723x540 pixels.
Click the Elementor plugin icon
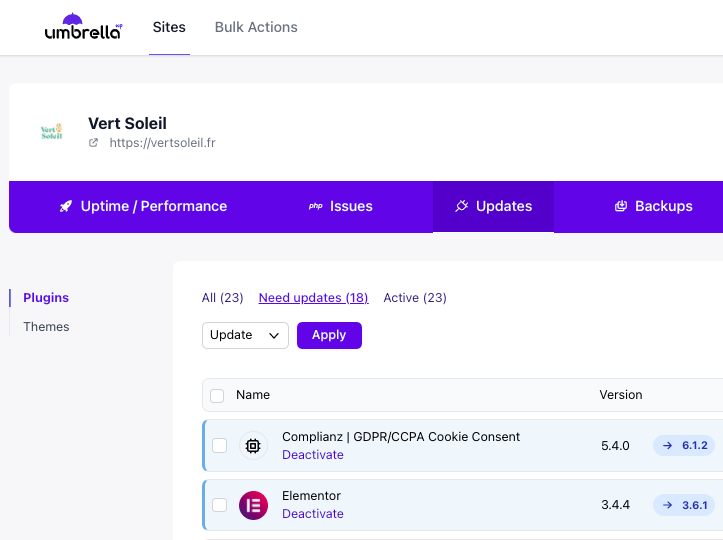pos(253,505)
